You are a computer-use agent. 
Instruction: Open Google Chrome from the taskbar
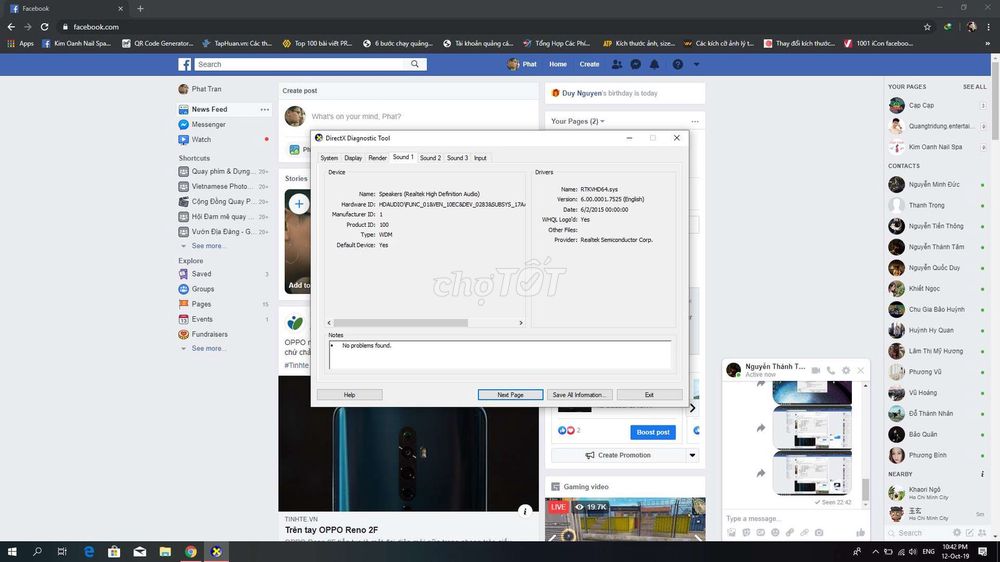click(x=191, y=552)
